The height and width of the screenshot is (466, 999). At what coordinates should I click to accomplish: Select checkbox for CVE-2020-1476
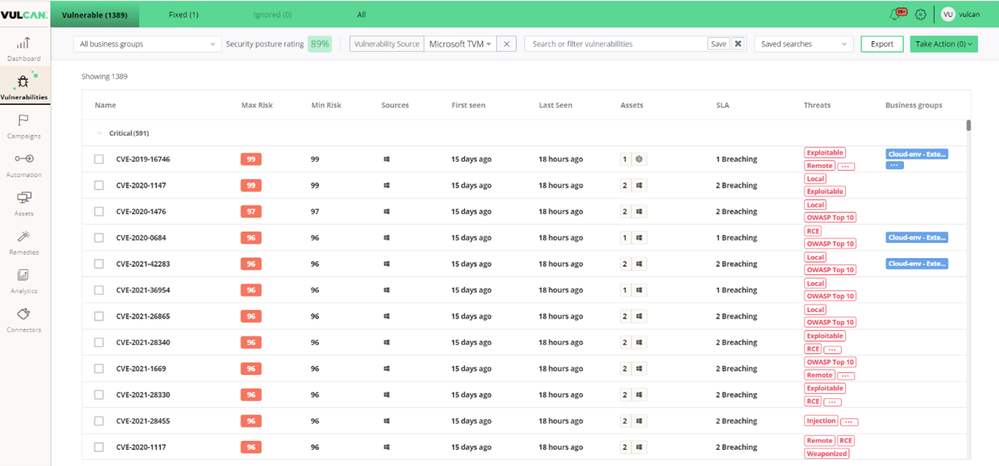(x=99, y=212)
